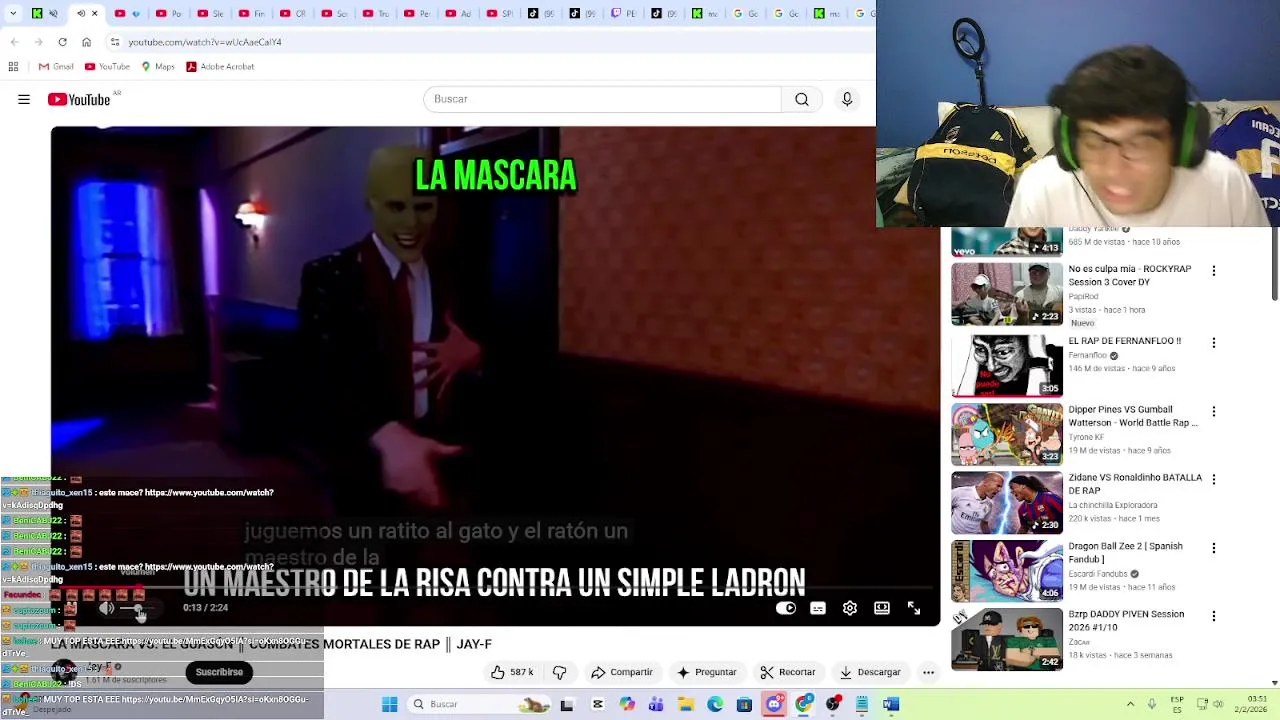Seek on the video progress bar
Image resolution: width=1280 pixels, height=720 pixels.
click(x=495, y=588)
